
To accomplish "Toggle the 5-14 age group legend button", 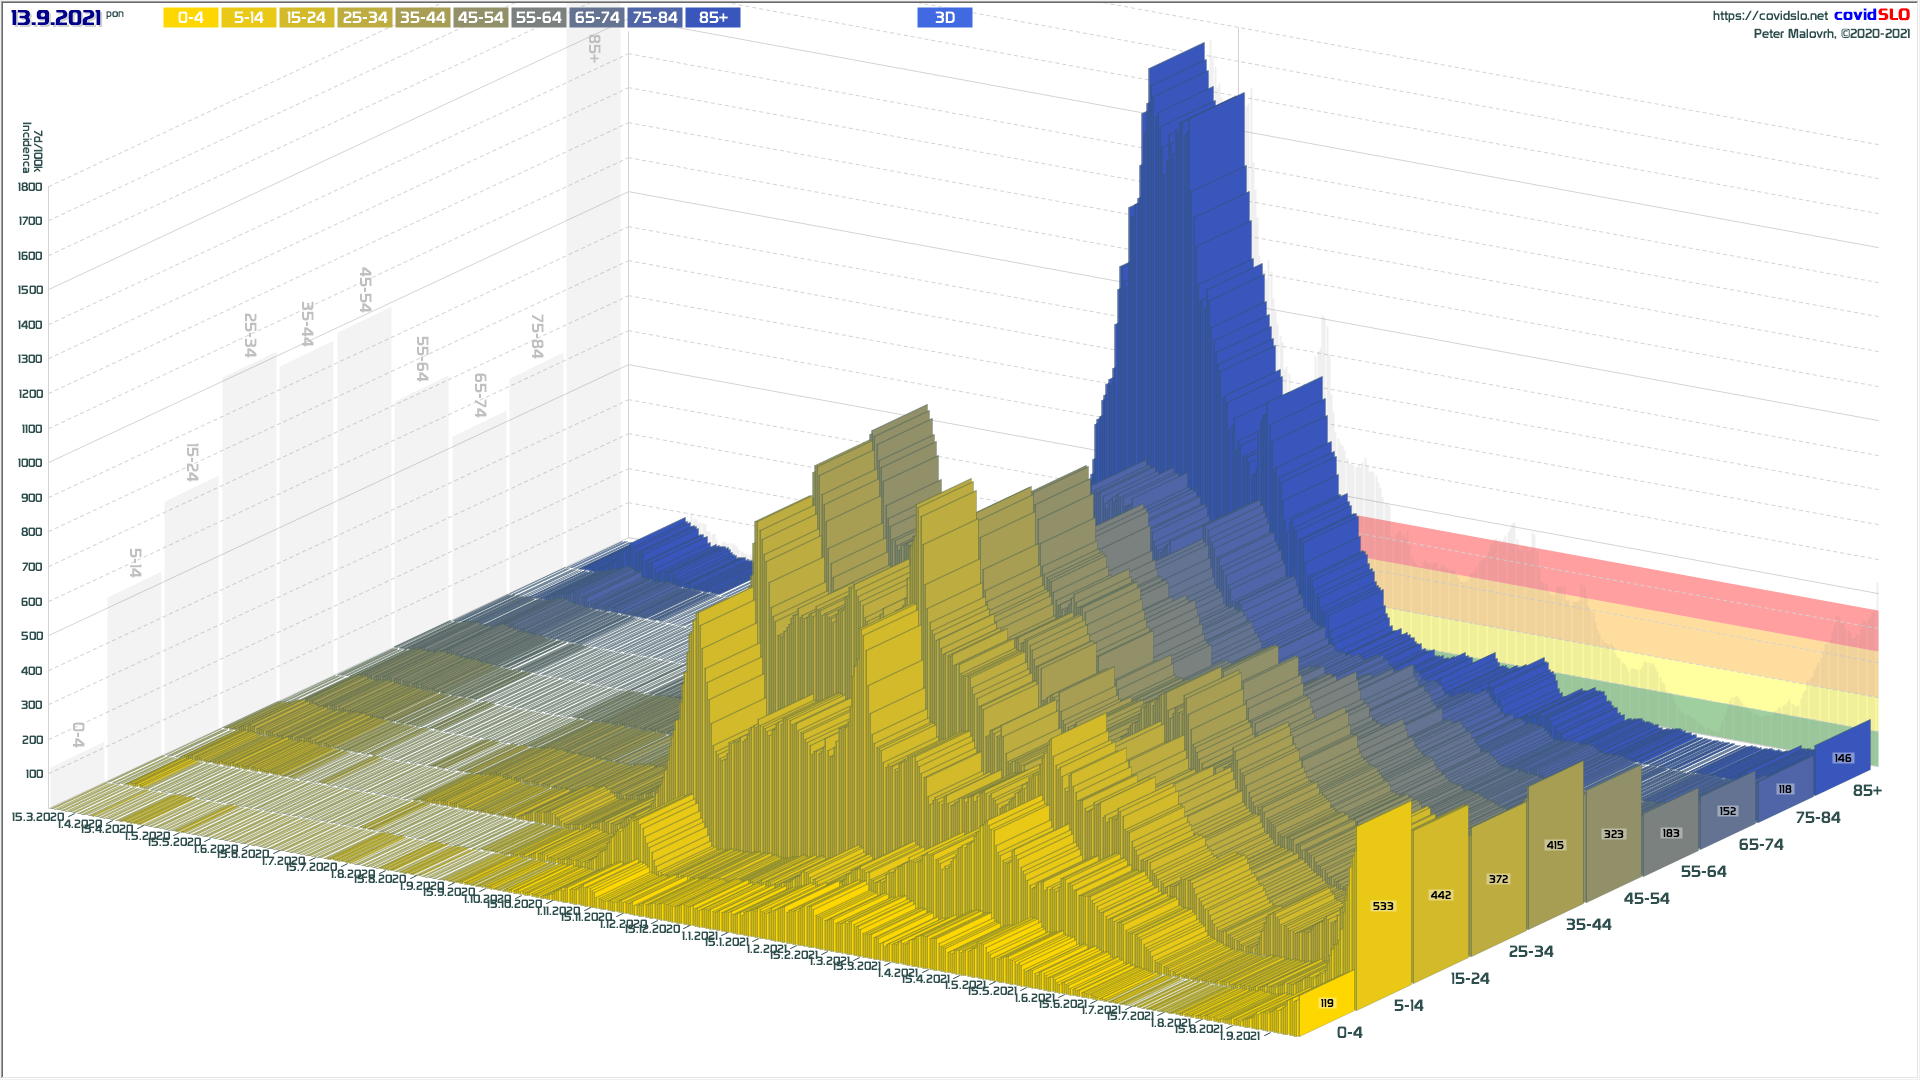I will 248,18.
